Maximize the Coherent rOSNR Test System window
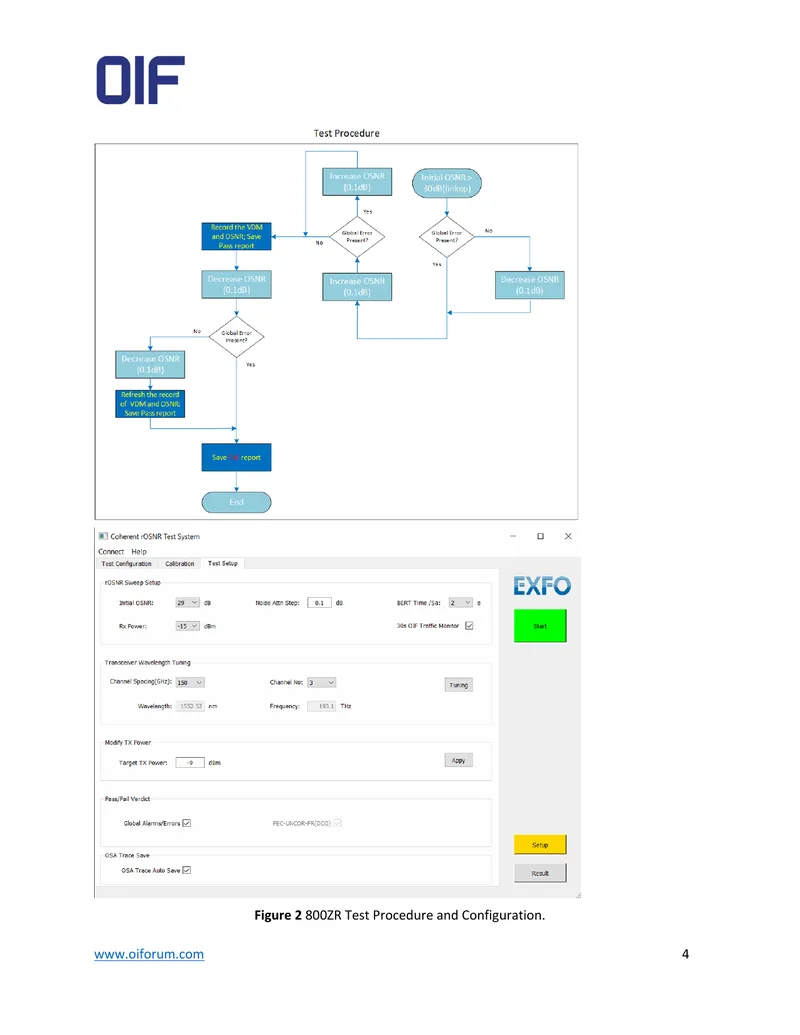 tap(541, 536)
